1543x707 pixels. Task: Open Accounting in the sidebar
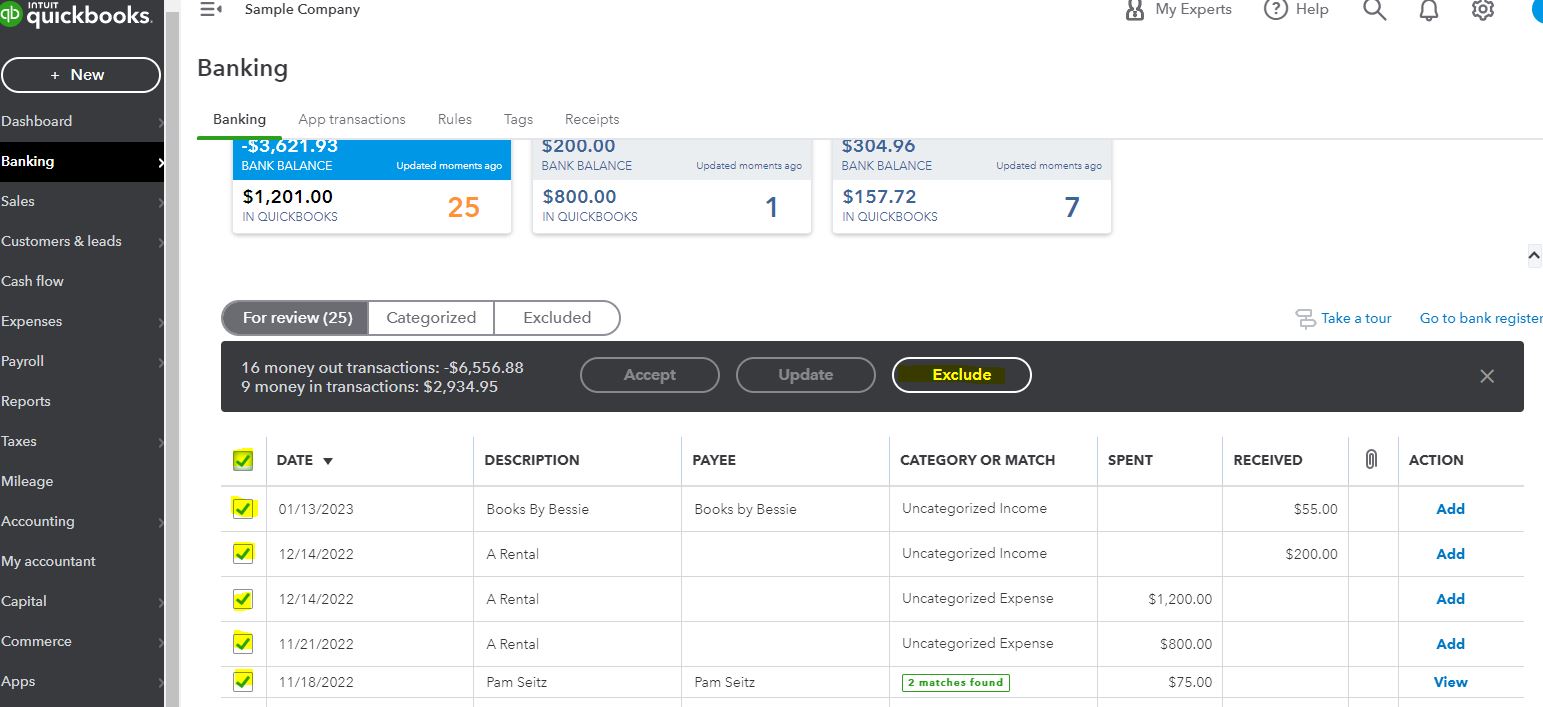click(x=38, y=521)
